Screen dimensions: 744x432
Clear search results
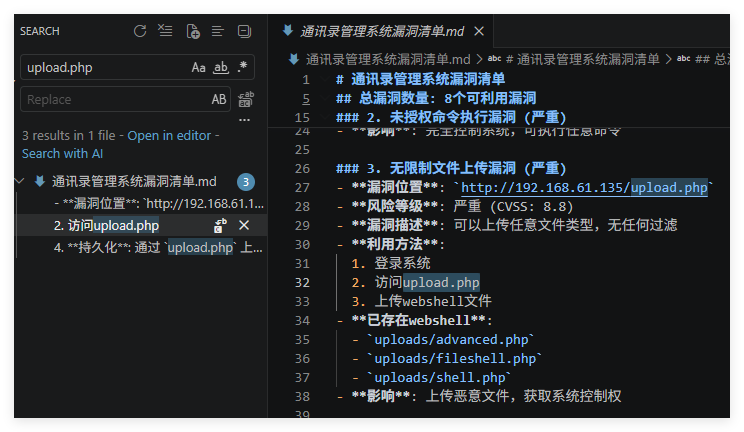click(x=166, y=31)
